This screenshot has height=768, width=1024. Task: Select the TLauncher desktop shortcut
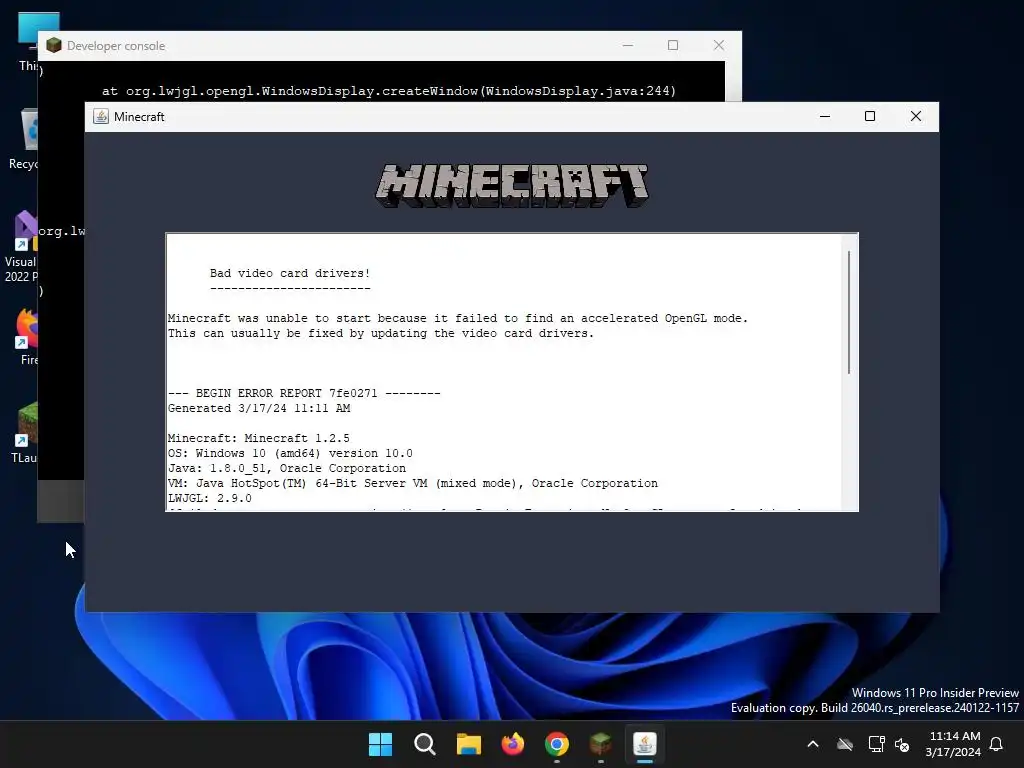tap(25, 433)
